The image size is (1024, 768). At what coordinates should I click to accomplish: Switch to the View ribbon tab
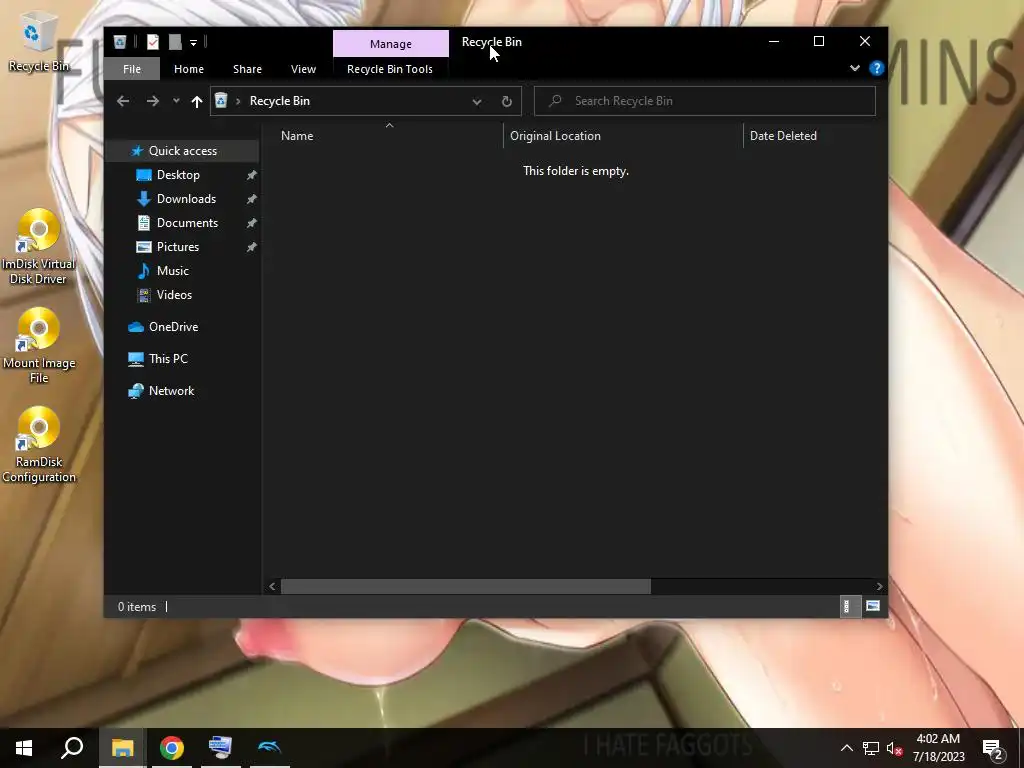tap(303, 69)
